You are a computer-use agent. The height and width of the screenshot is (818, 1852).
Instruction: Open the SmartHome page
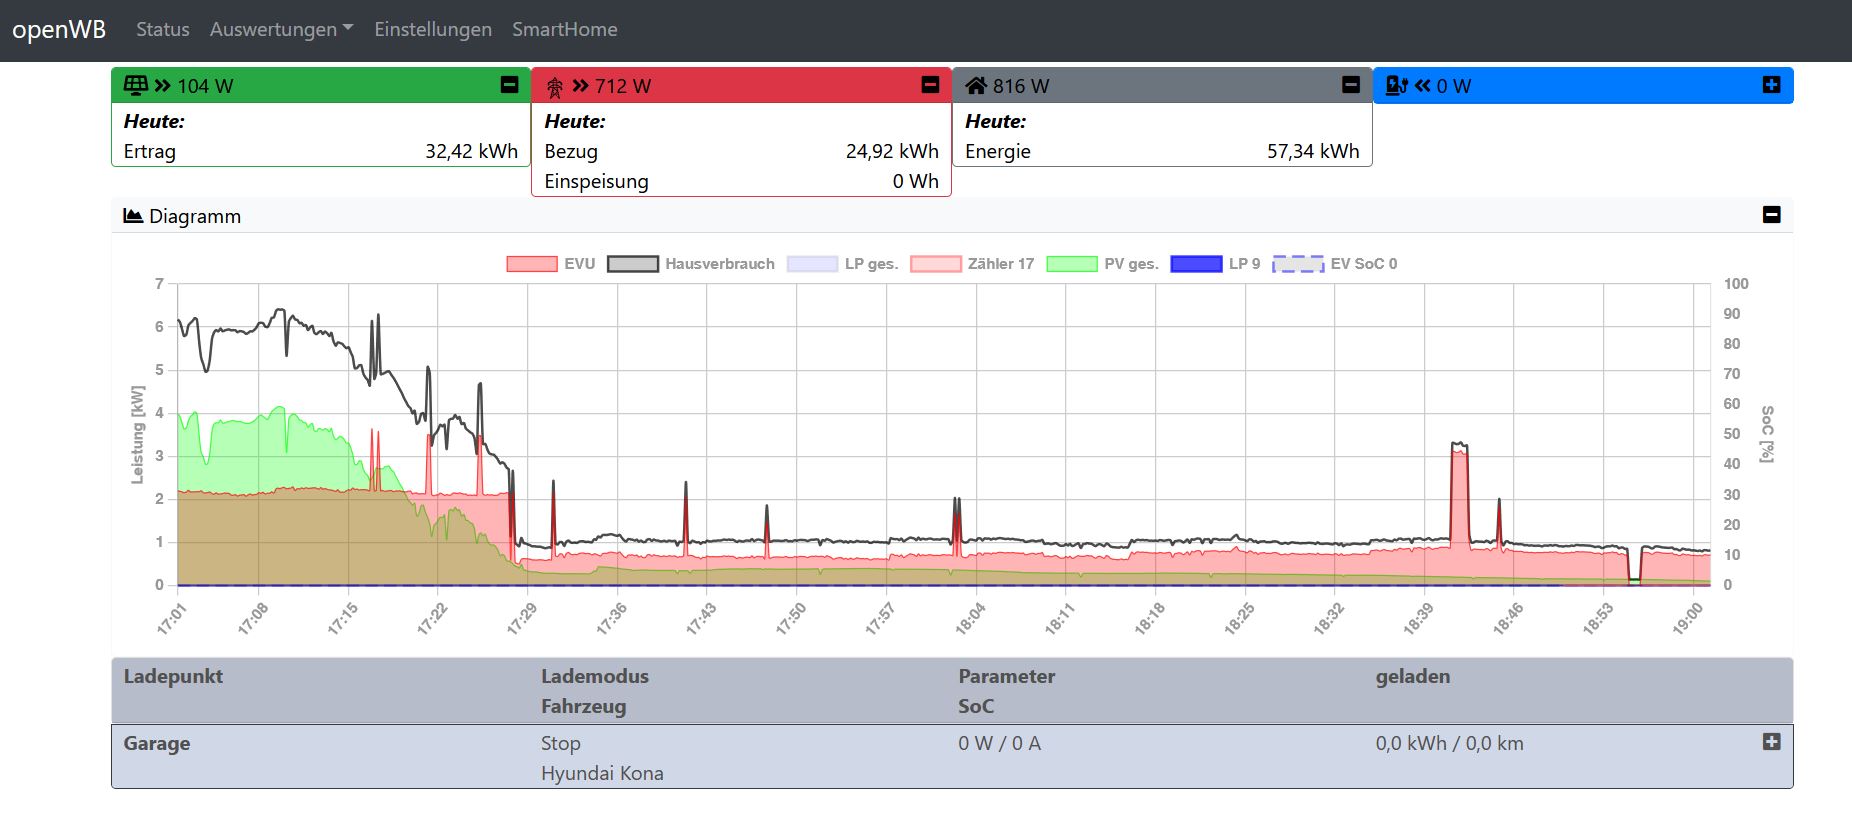564,29
